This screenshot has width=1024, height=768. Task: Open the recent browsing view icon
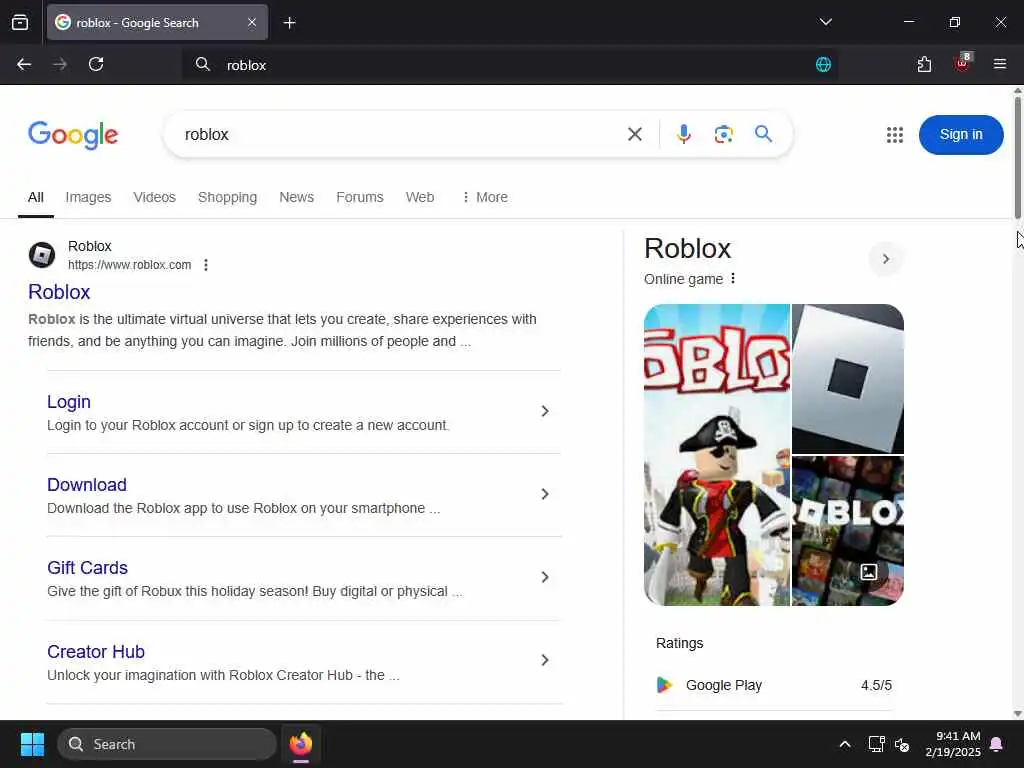click(x=20, y=22)
